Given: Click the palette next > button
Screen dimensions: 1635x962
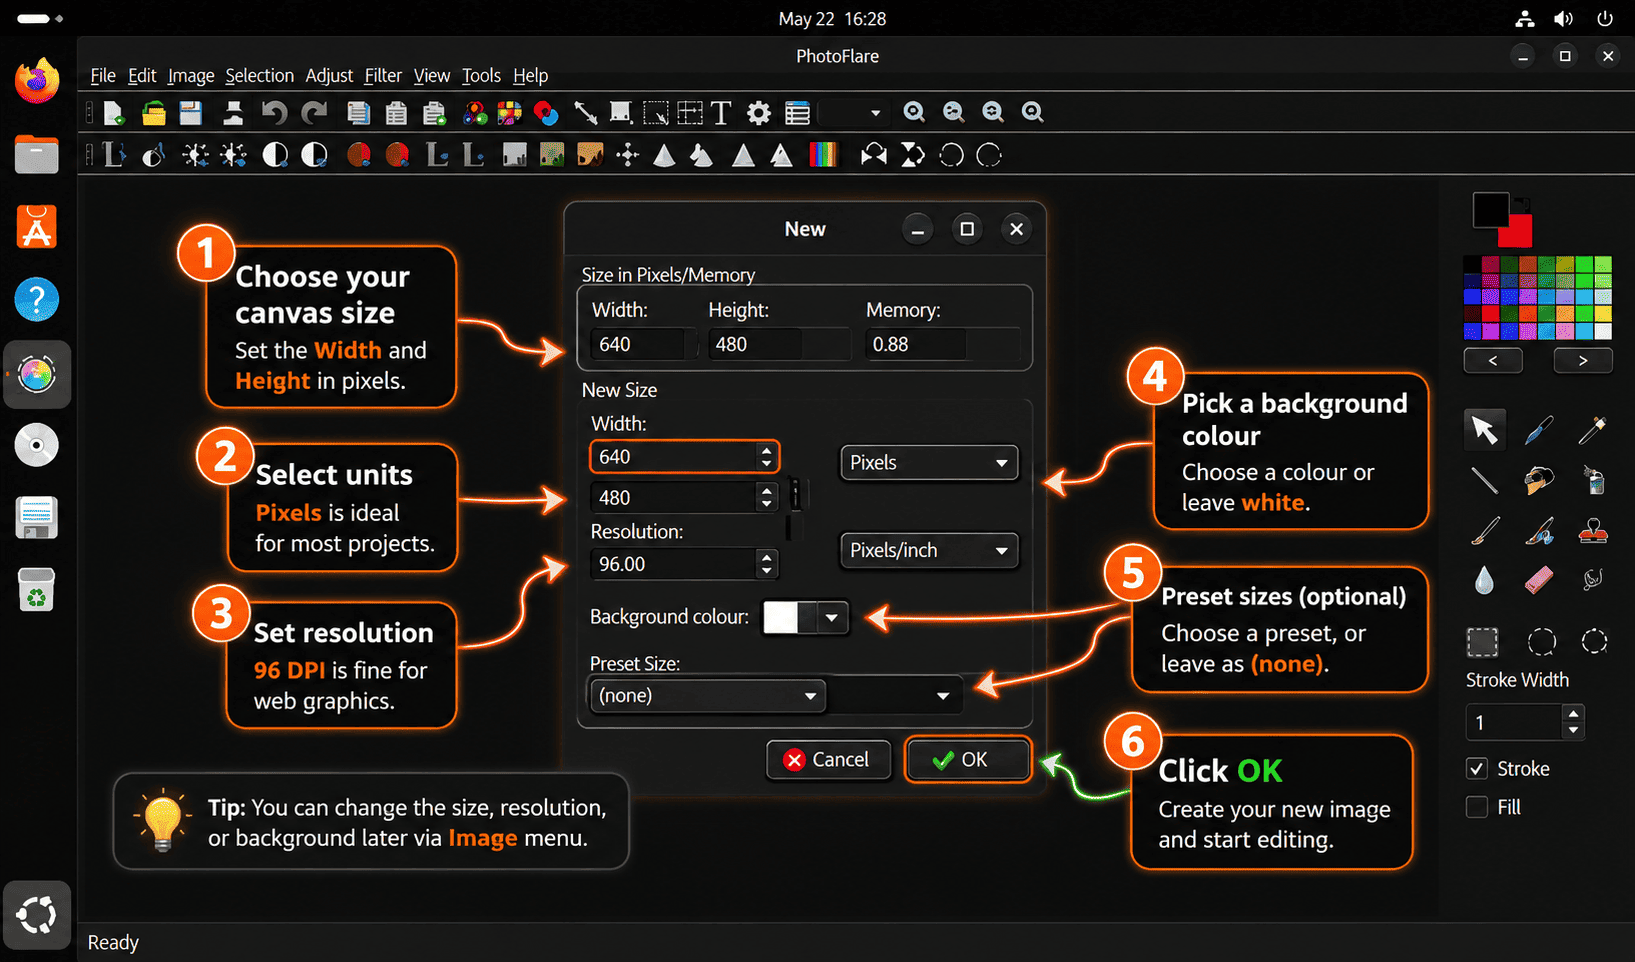Looking at the screenshot, I should (x=1583, y=361).
